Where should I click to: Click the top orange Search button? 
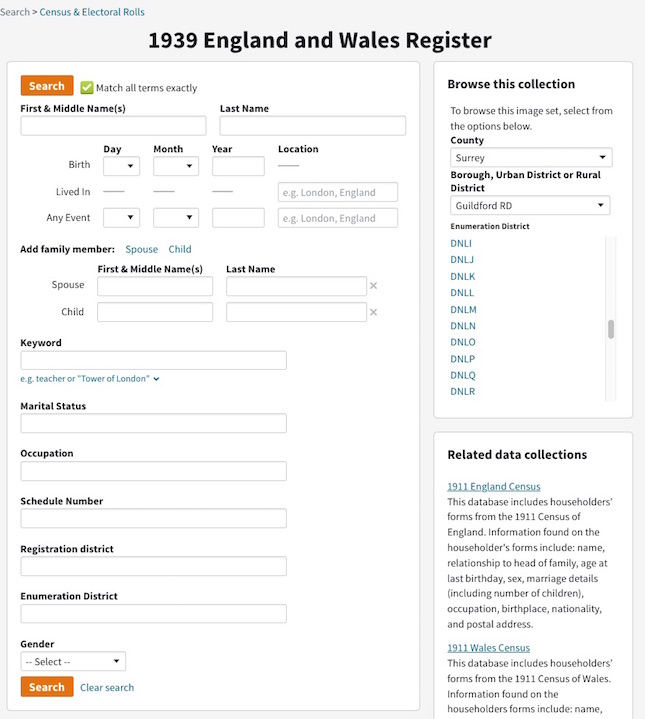click(x=47, y=86)
